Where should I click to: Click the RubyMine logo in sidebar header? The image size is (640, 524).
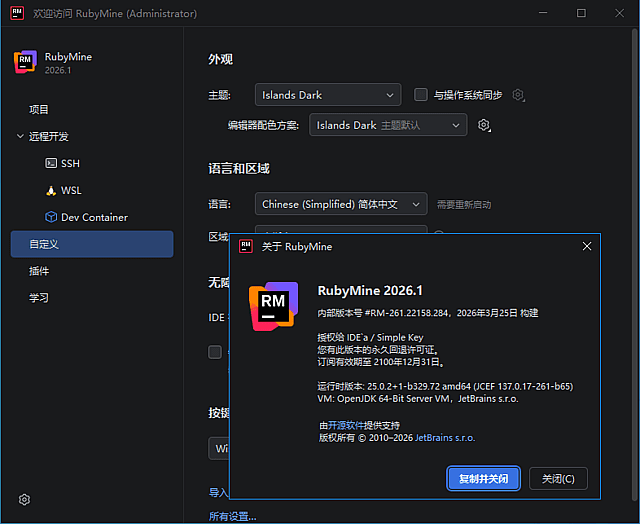pyautogui.click(x=25, y=62)
